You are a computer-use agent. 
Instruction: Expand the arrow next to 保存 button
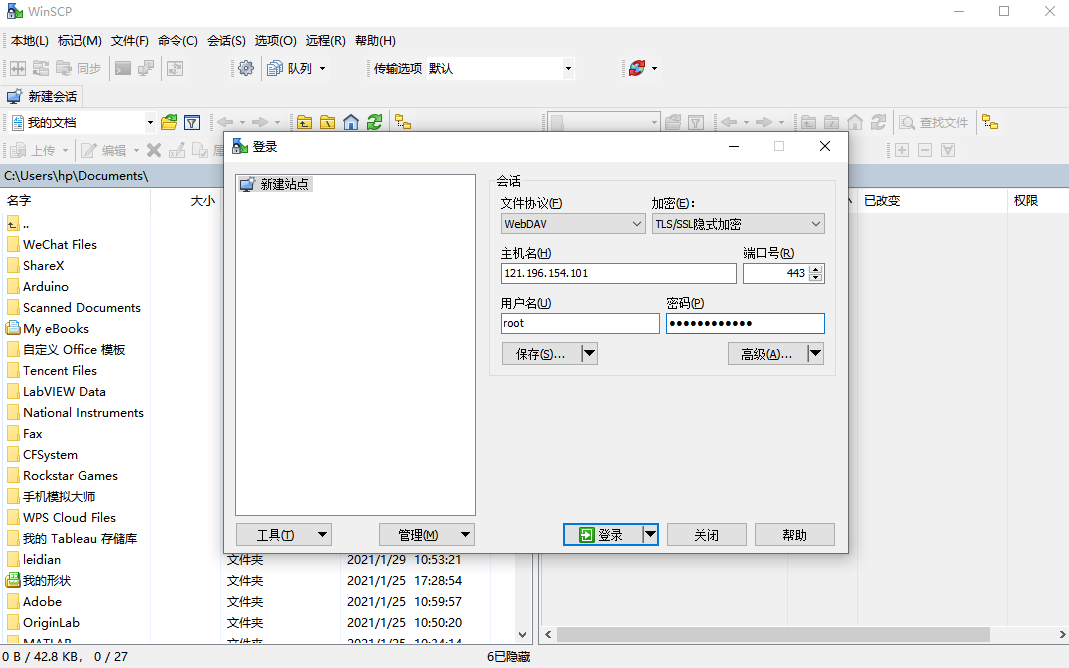coord(589,354)
